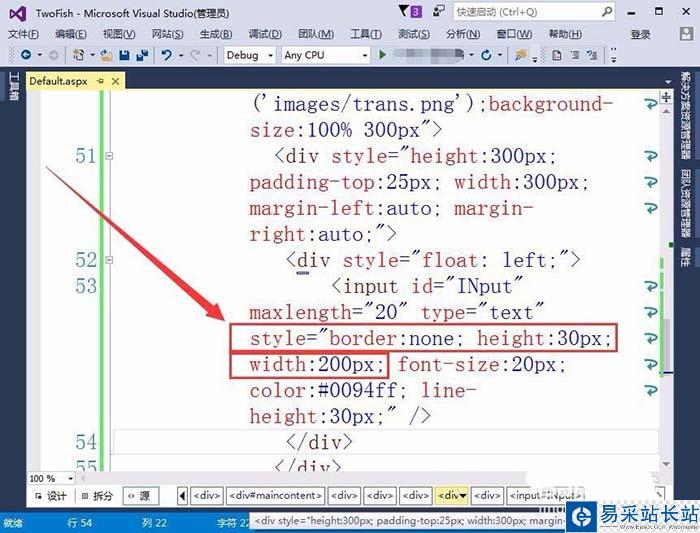Switch to 源 source view

point(140,496)
